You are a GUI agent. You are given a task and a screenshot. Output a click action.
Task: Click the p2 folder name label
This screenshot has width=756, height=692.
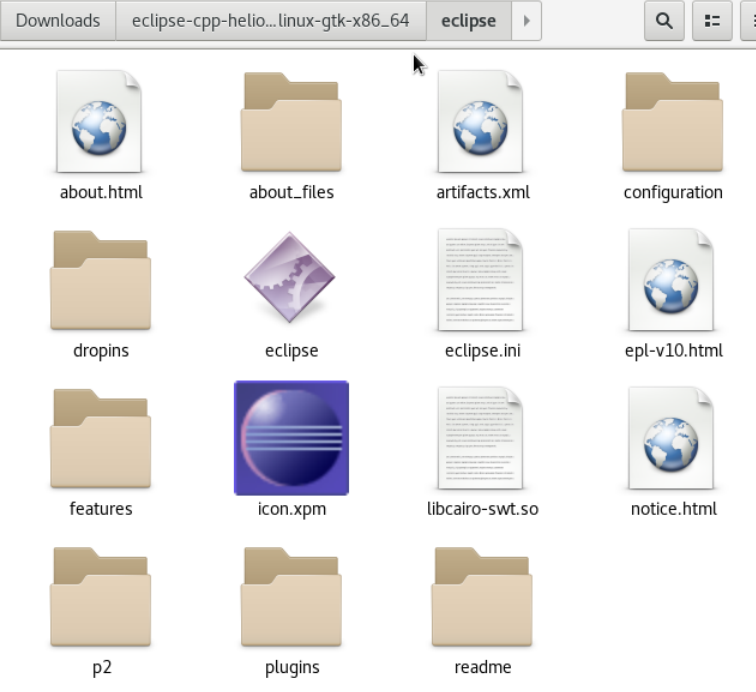[102, 668]
